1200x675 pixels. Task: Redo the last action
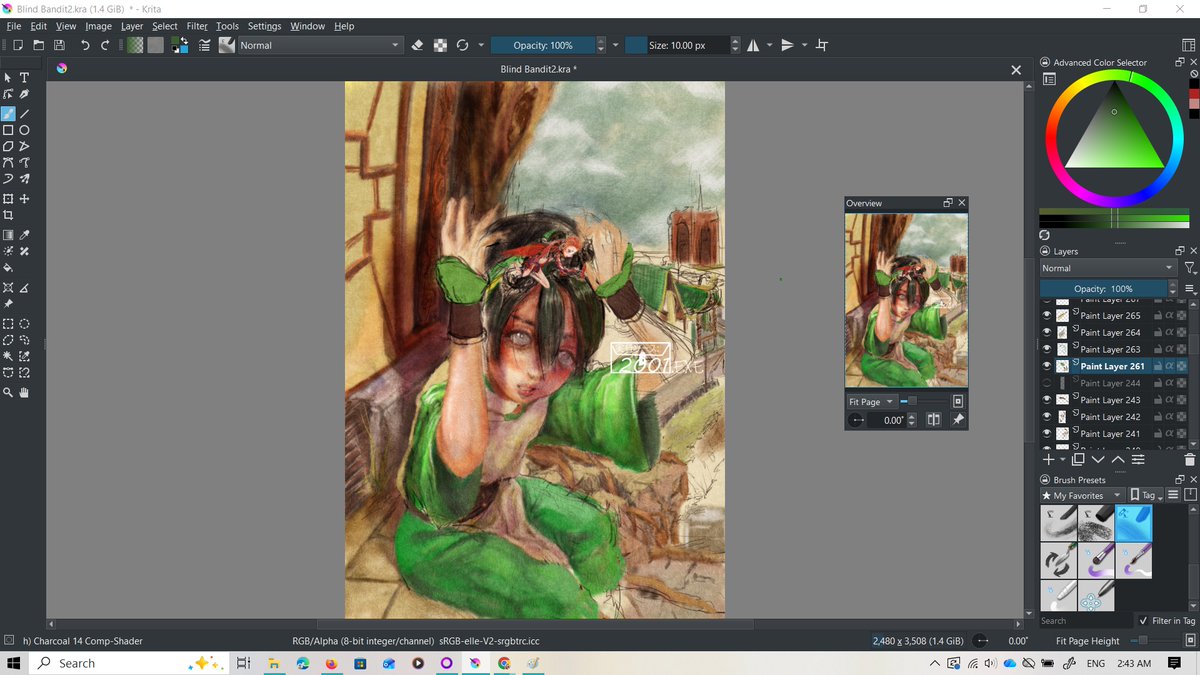click(105, 45)
